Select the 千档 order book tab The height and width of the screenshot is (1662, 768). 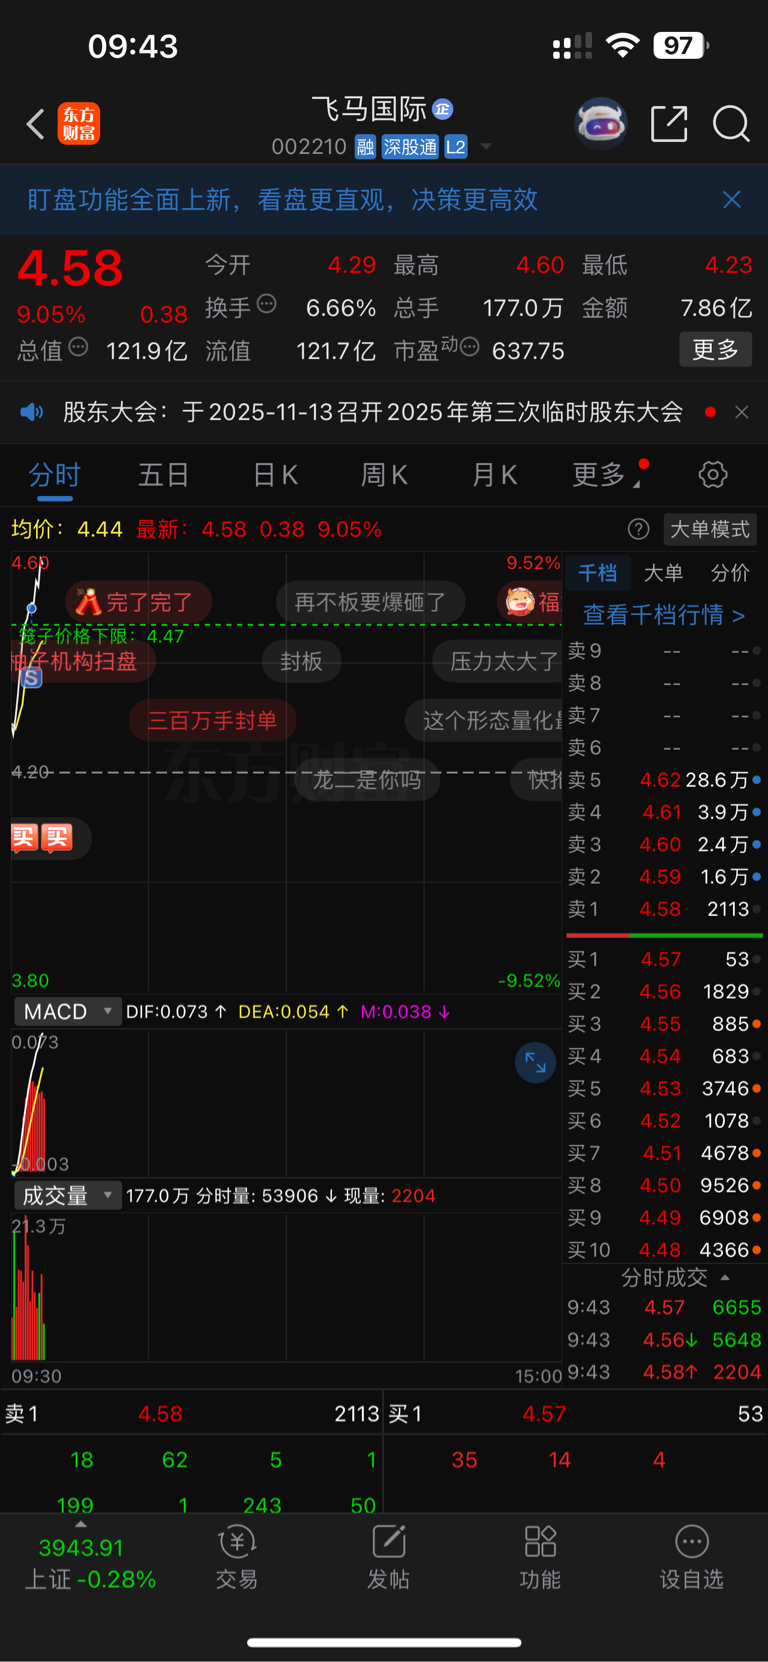[x=598, y=573]
